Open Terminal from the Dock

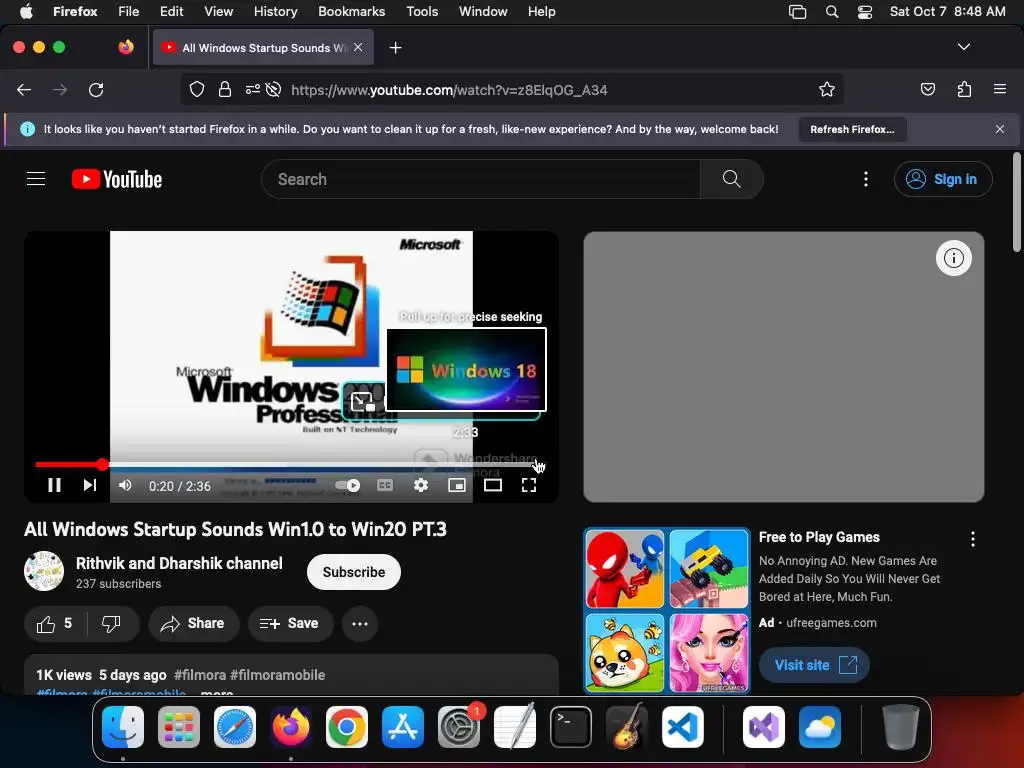coord(571,727)
